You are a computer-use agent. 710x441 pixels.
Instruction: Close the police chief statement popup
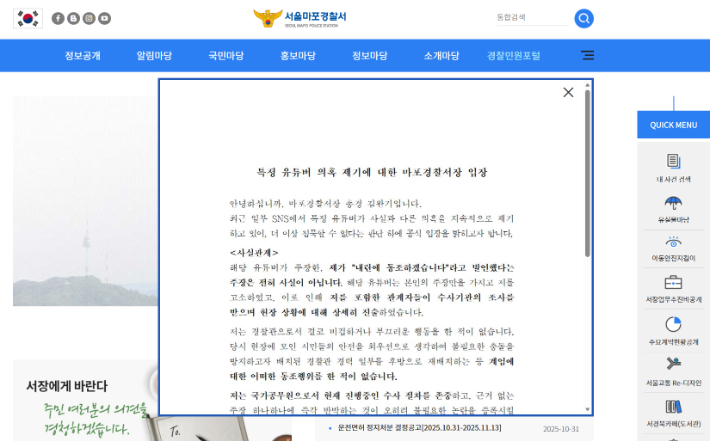(x=568, y=92)
